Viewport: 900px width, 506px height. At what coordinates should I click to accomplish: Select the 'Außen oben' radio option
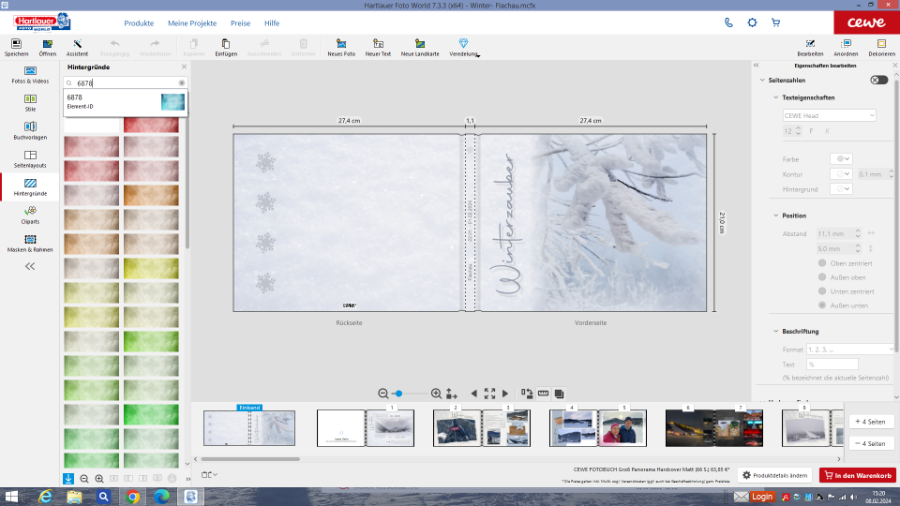pos(823,277)
